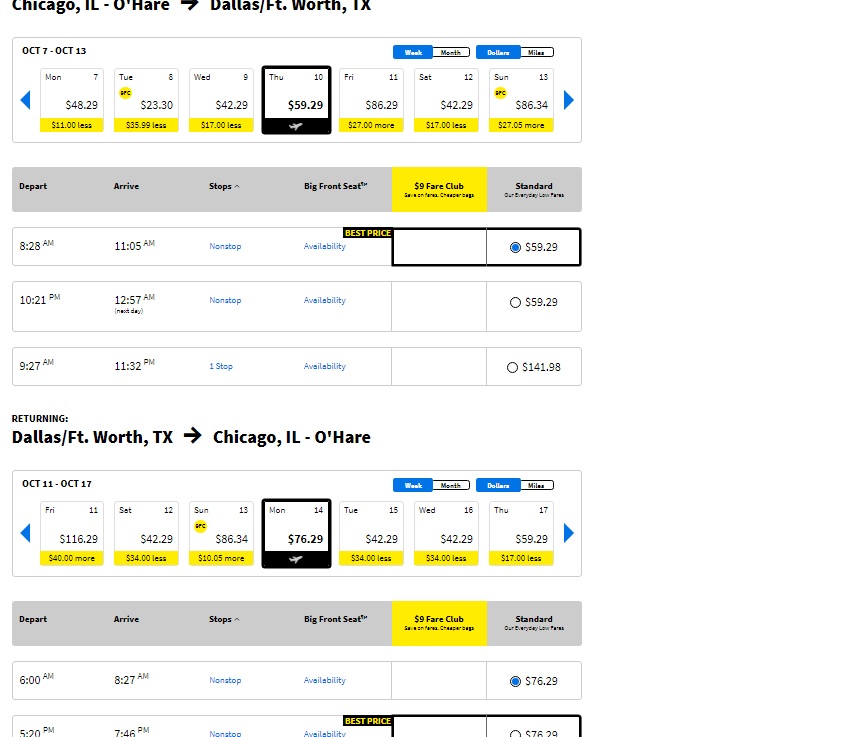Open Nonstop details for 6:00 AM return flight
Viewport: 860px width, 737px height.
coord(225,681)
